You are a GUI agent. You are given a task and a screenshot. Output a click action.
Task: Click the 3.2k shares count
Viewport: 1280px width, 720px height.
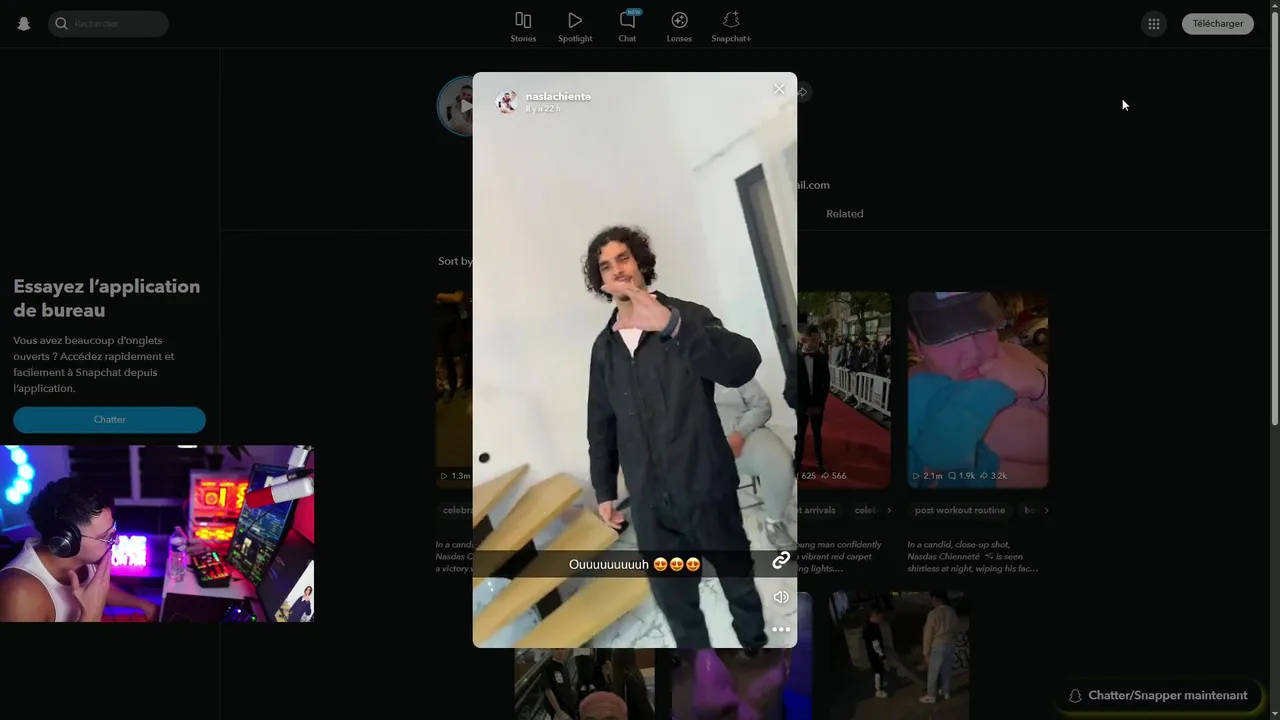993,476
